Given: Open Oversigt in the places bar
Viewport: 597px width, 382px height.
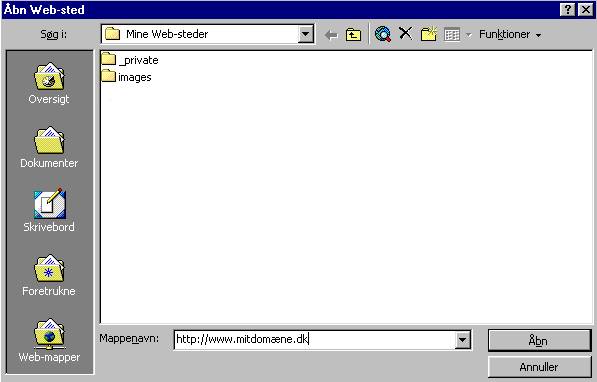Looking at the screenshot, I should [49, 83].
